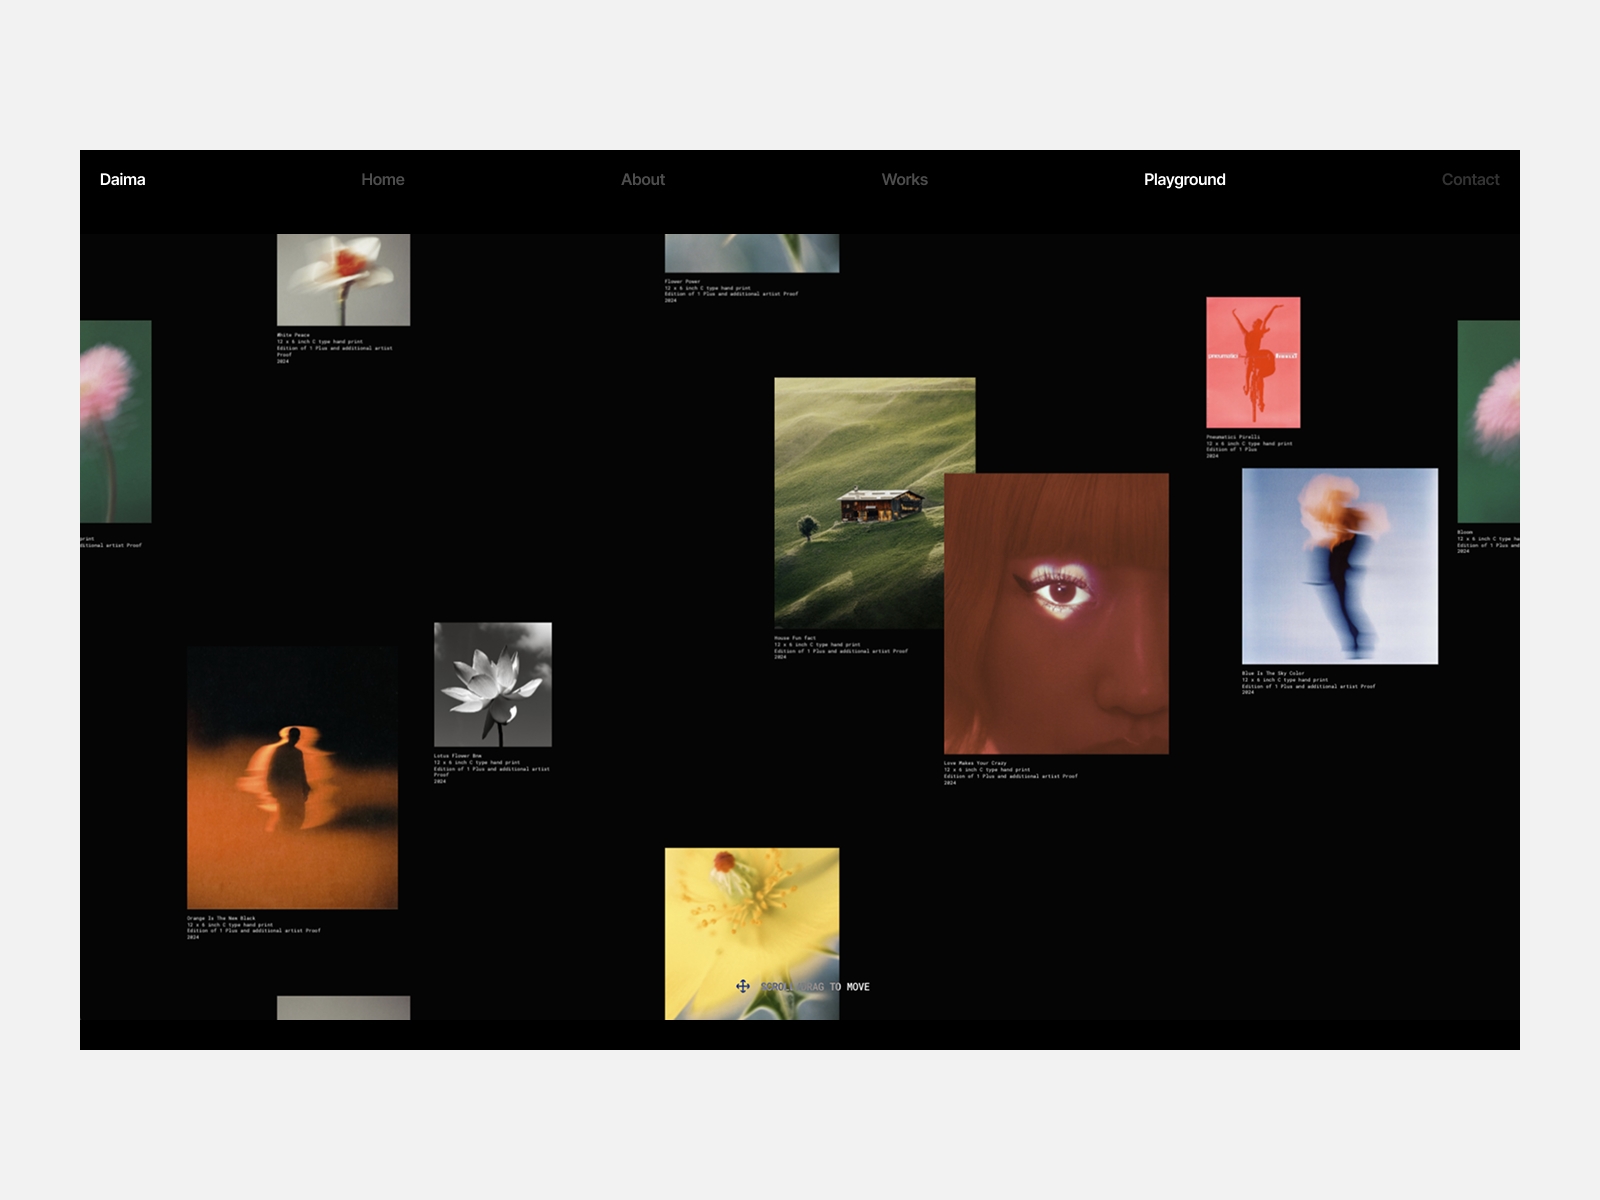Select the Pneumatici Pirelli caption text
Image resolution: width=1600 pixels, height=1200 pixels.
[x=1250, y=443]
